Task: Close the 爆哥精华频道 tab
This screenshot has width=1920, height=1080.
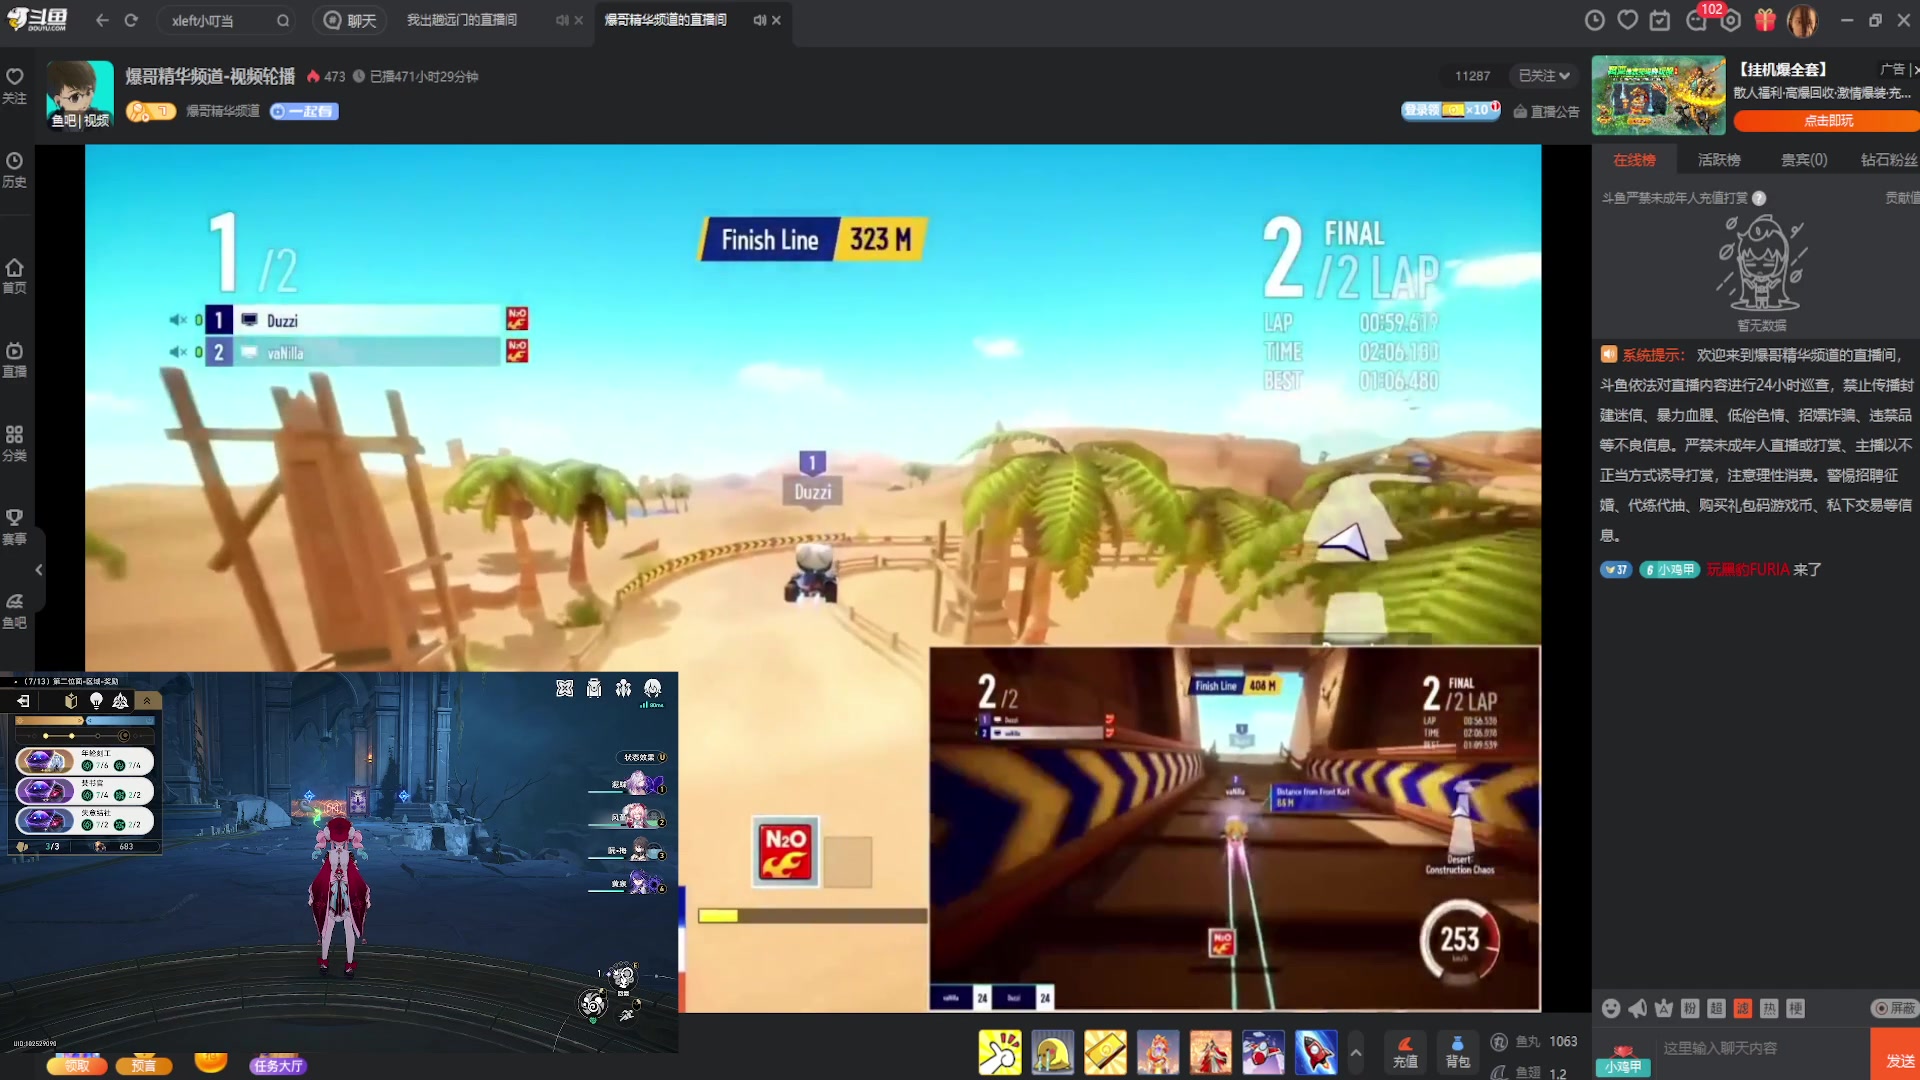Action: [x=777, y=20]
